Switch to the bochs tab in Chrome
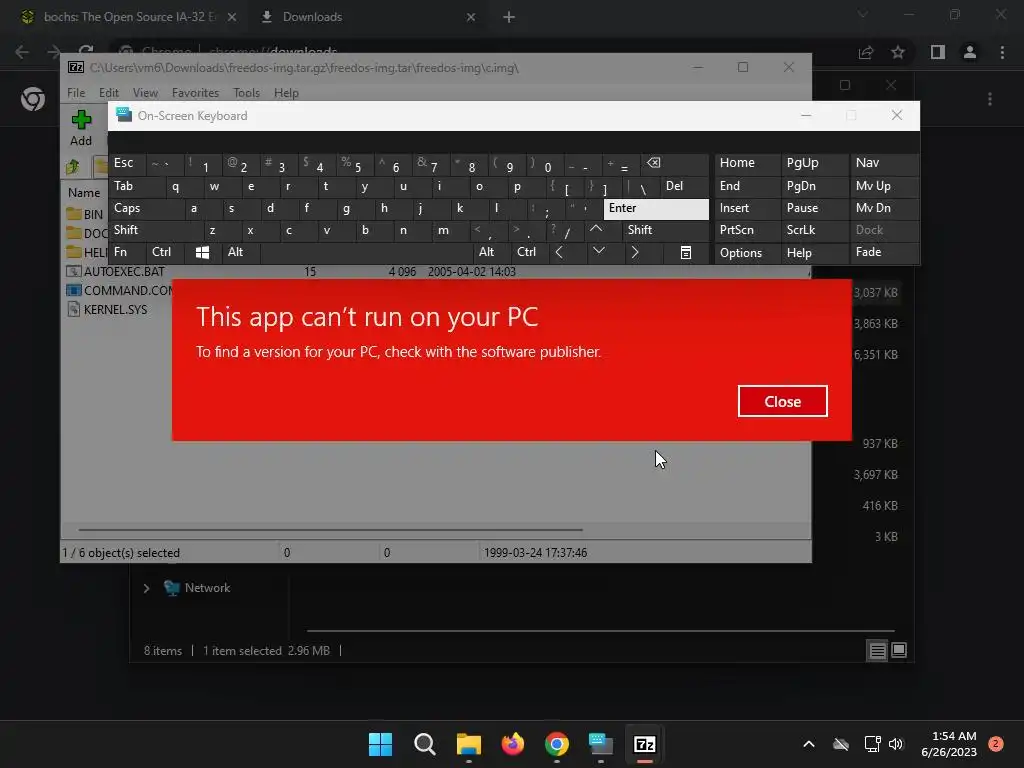 tap(129, 17)
